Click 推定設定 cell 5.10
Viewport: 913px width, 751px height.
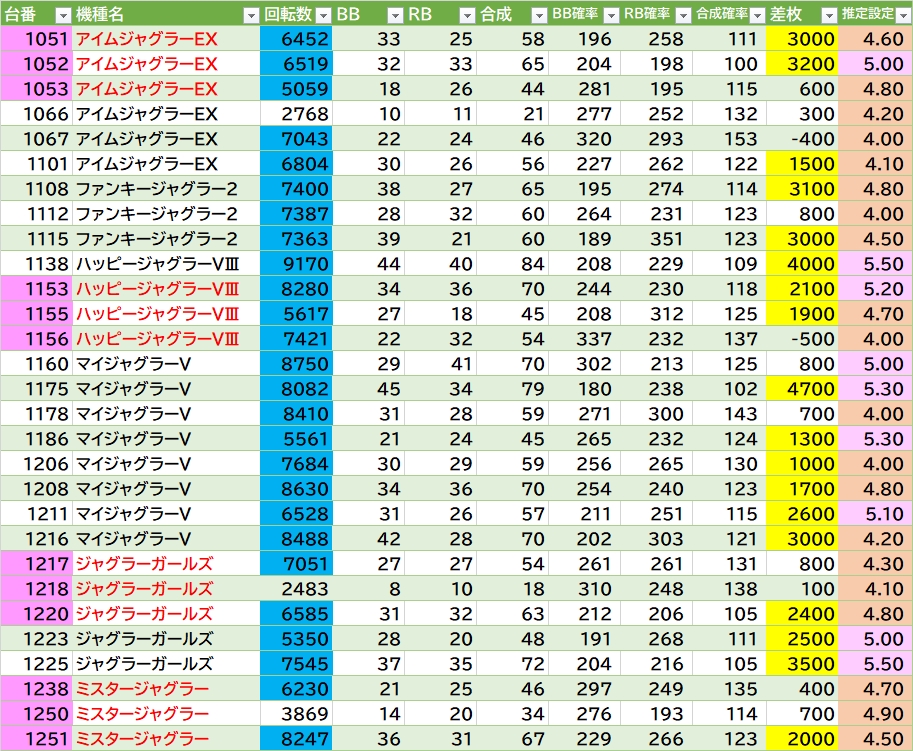(876, 515)
